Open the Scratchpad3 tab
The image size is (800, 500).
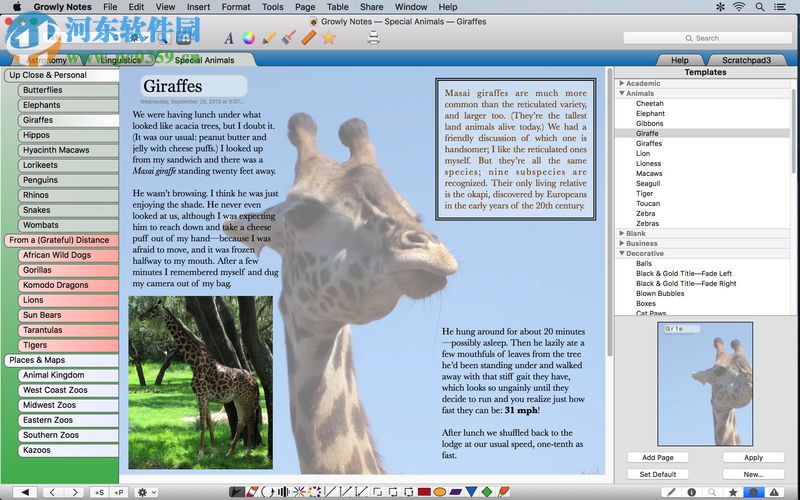click(746, 60)
